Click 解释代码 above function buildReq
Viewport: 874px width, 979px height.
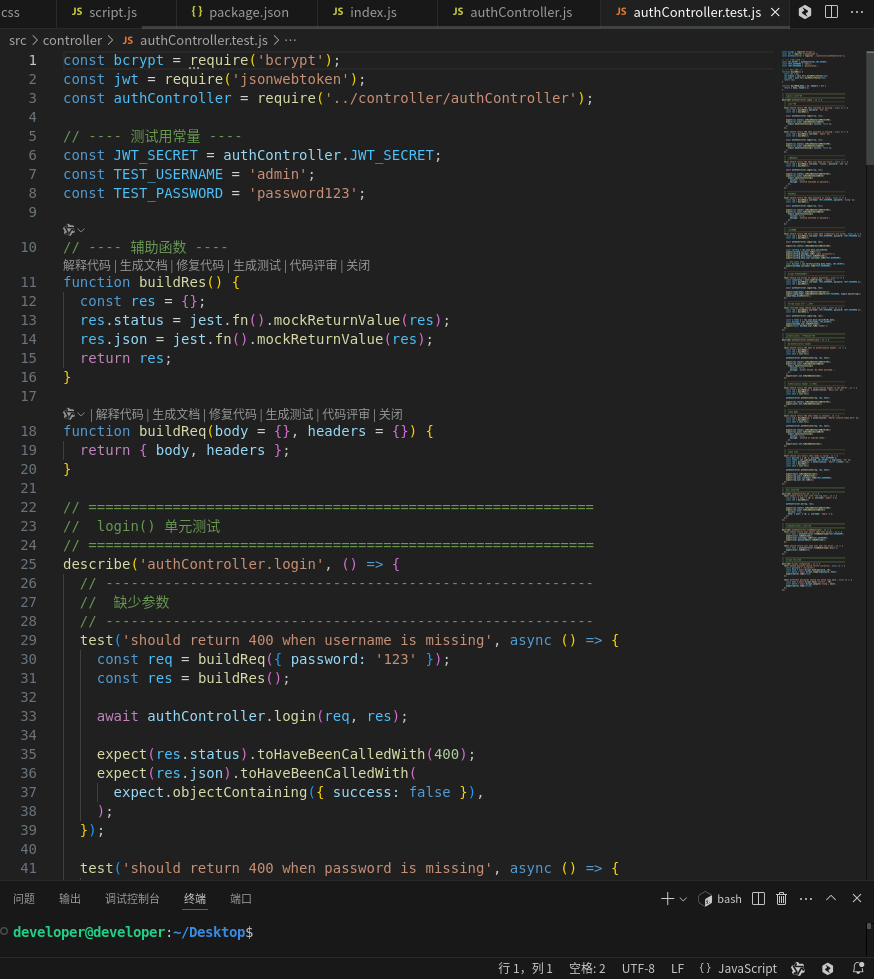tap(119, 414)
